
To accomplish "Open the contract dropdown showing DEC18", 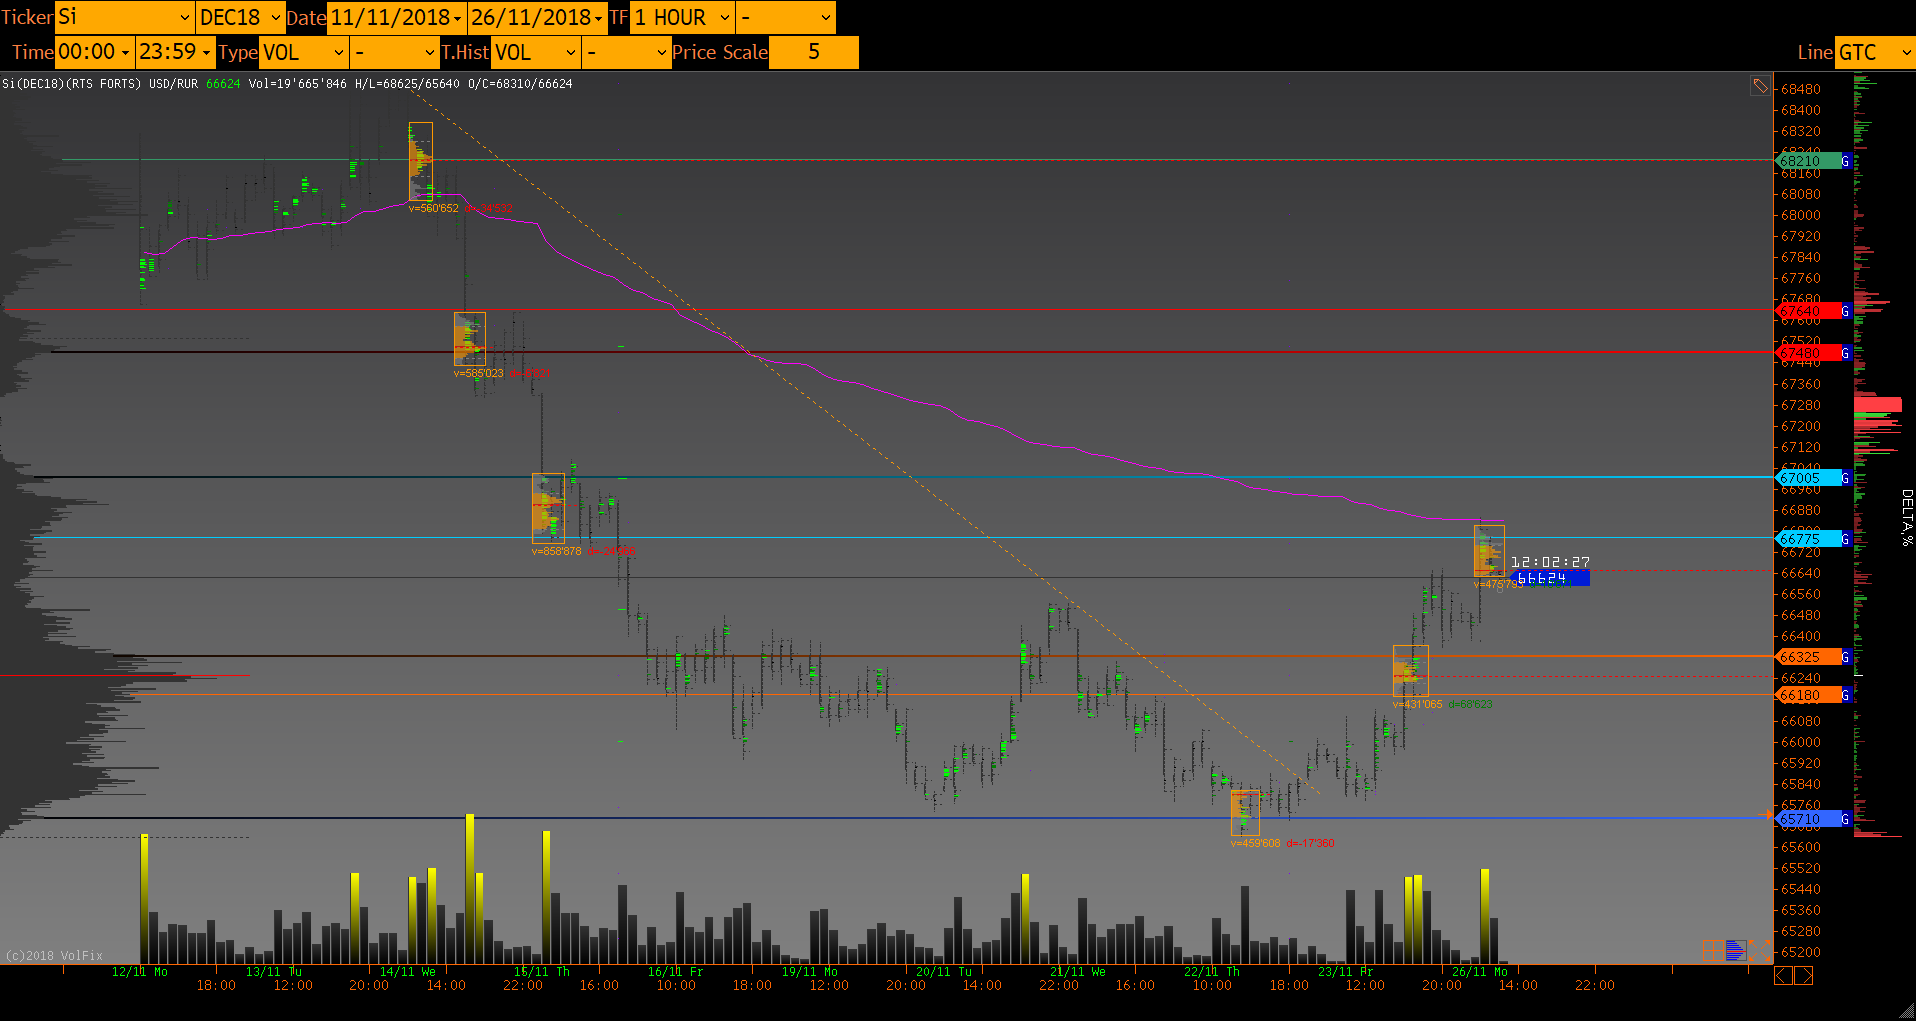I will pyautogui.click(x=240, y=18).
